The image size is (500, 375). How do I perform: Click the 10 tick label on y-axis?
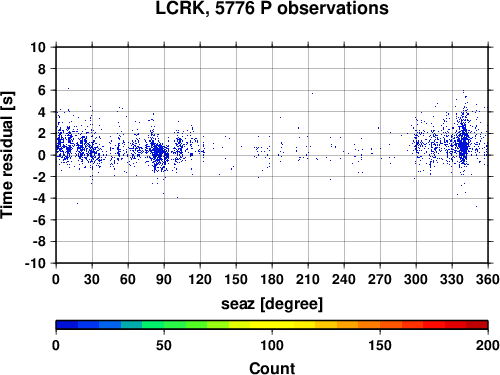(38, 47)
